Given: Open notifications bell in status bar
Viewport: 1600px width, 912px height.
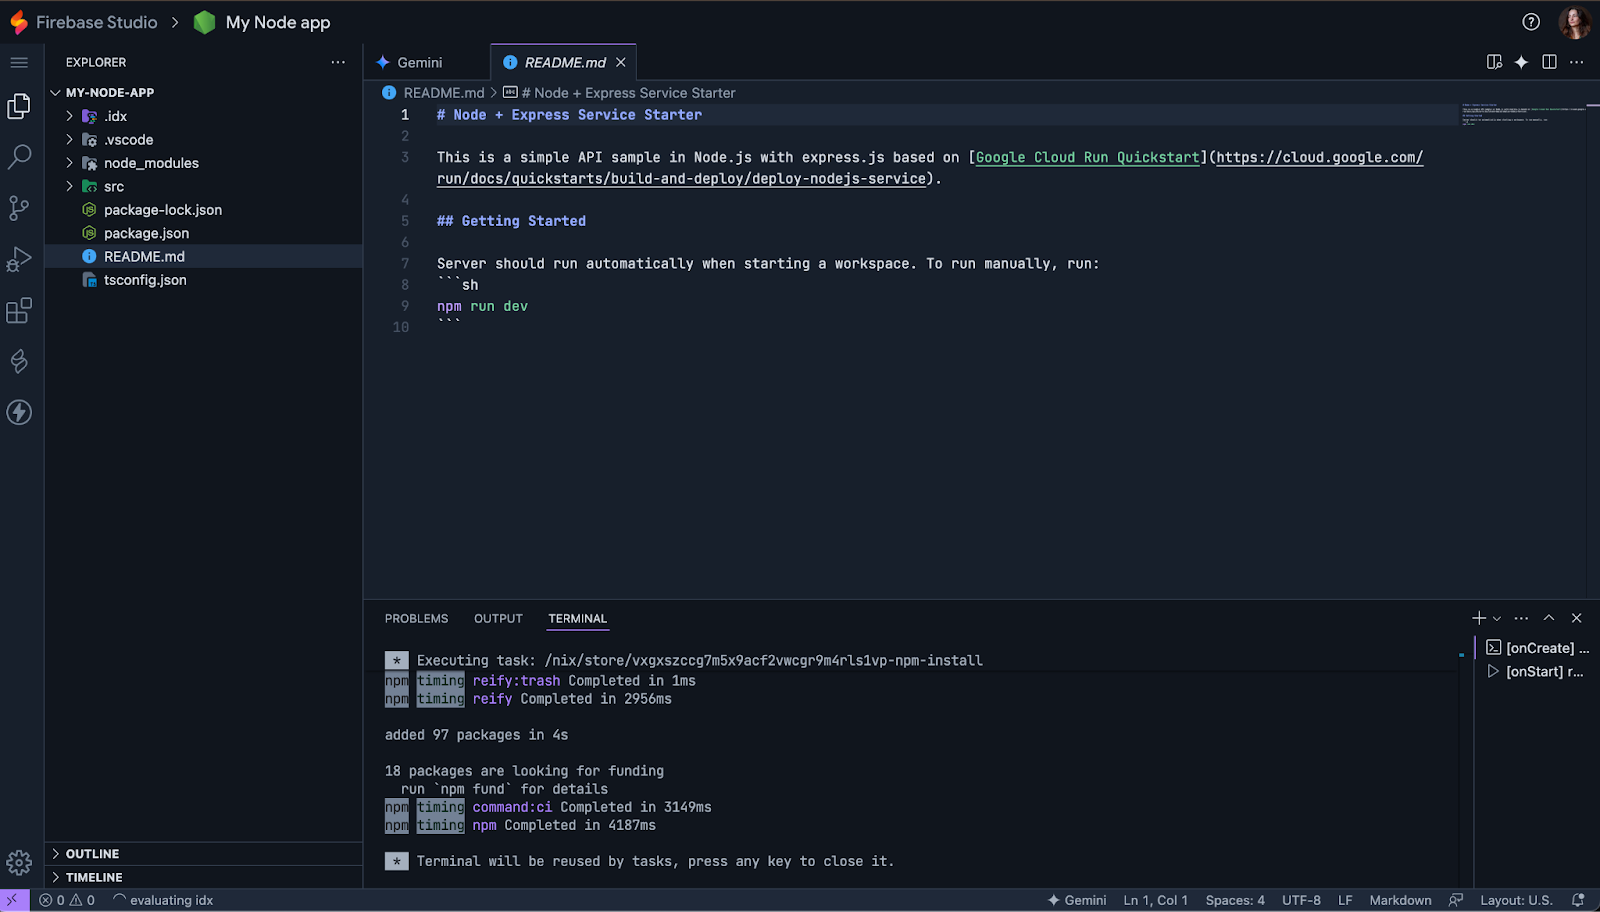Looking at the screenshot, I should [x=1578, y=900].
